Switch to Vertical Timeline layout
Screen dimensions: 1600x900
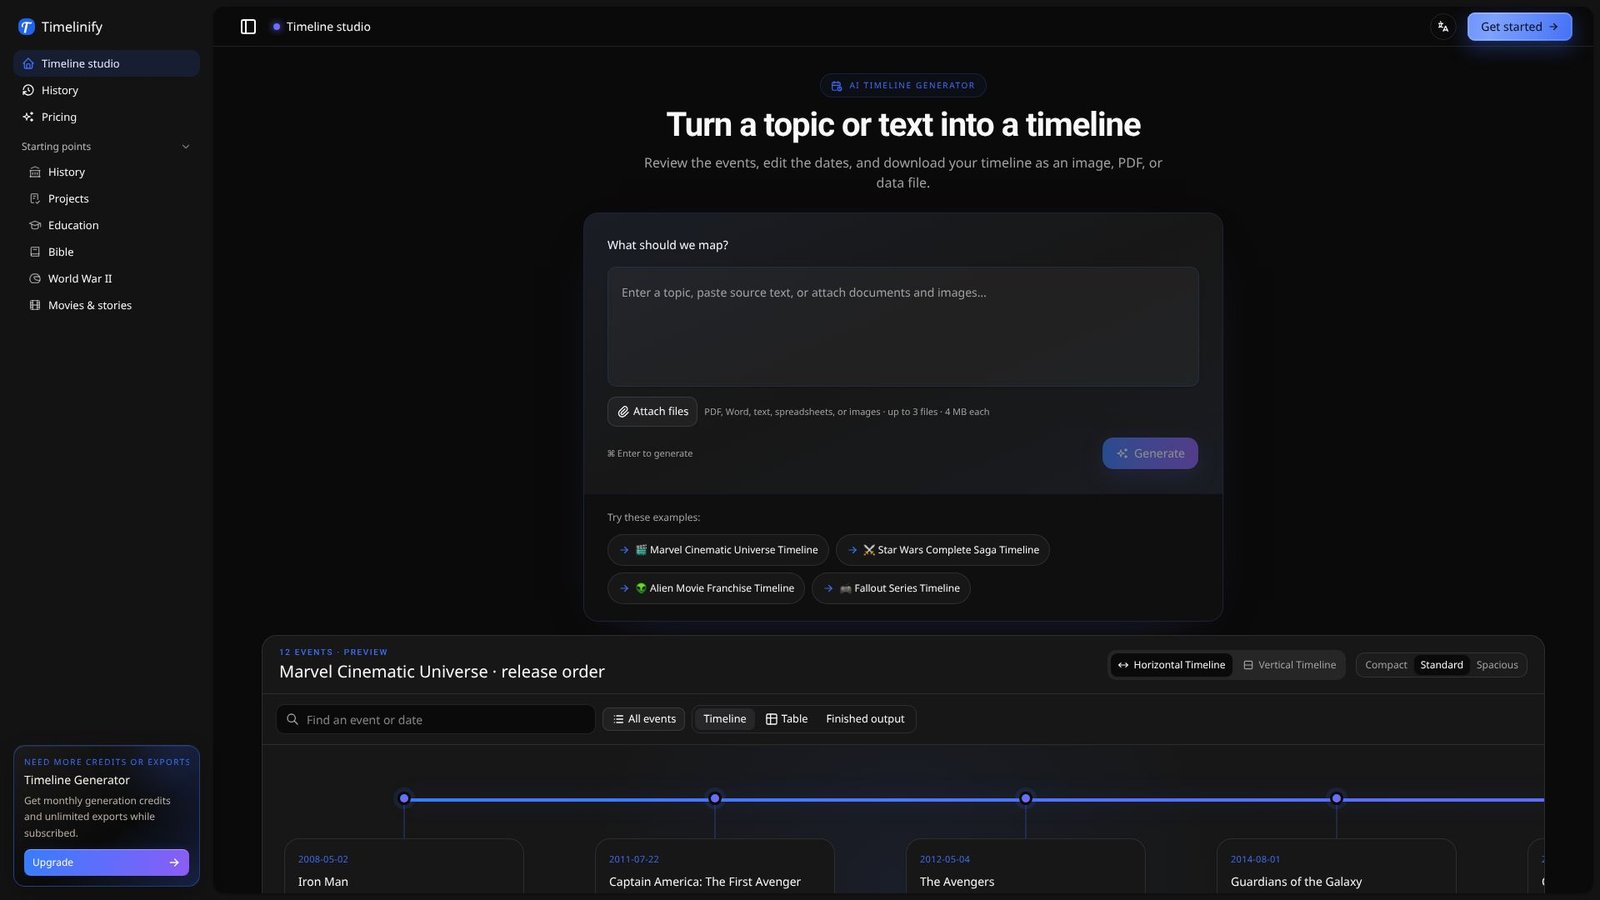pos(1289,665)
